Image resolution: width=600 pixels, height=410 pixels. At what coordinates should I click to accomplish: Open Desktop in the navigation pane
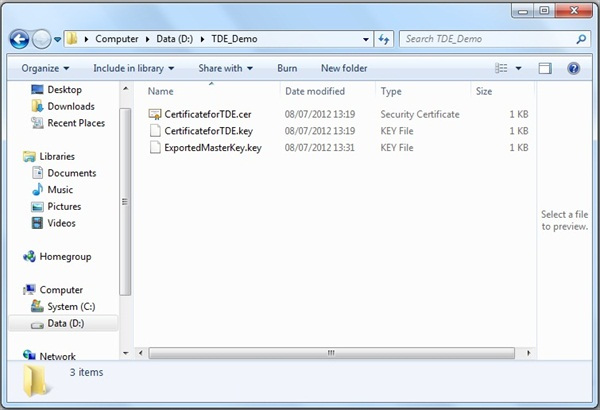[64, 90]
